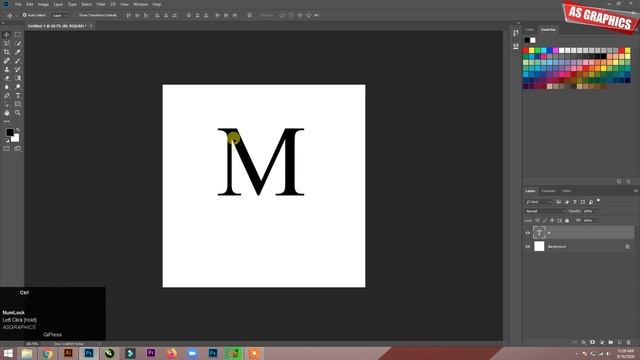Choose the red swatch in Swatches panel
This screenshot has height=360, width=640.
click(526, 50)
